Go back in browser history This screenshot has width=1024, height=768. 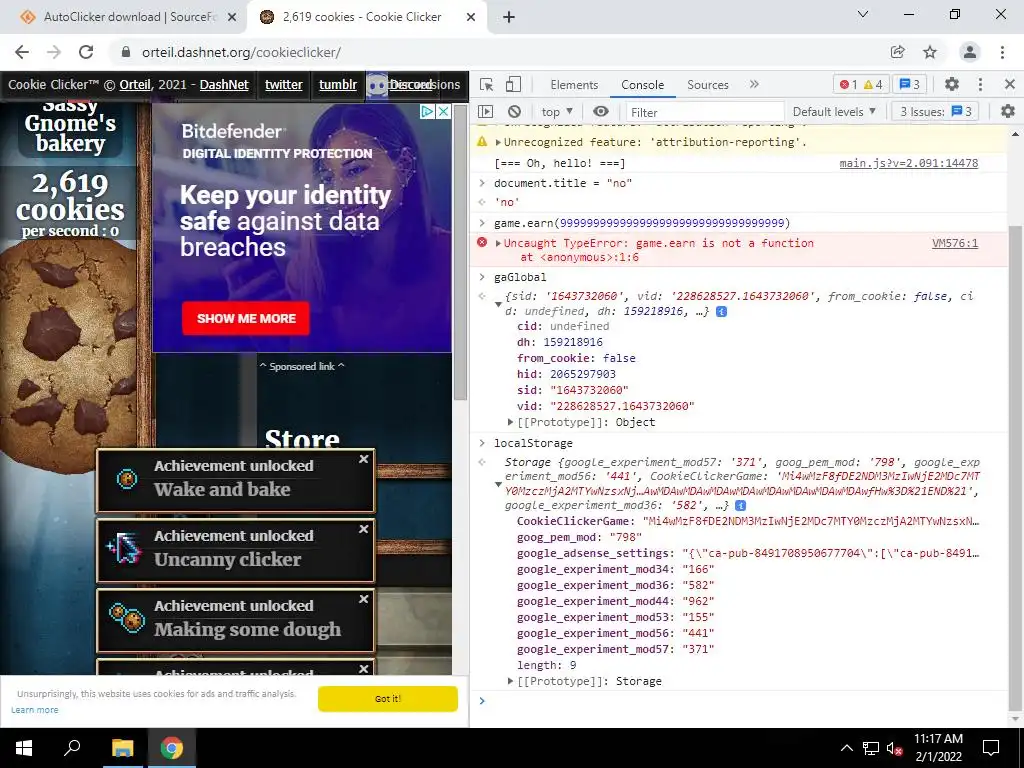pyautogui.click(x=22, y=52)
